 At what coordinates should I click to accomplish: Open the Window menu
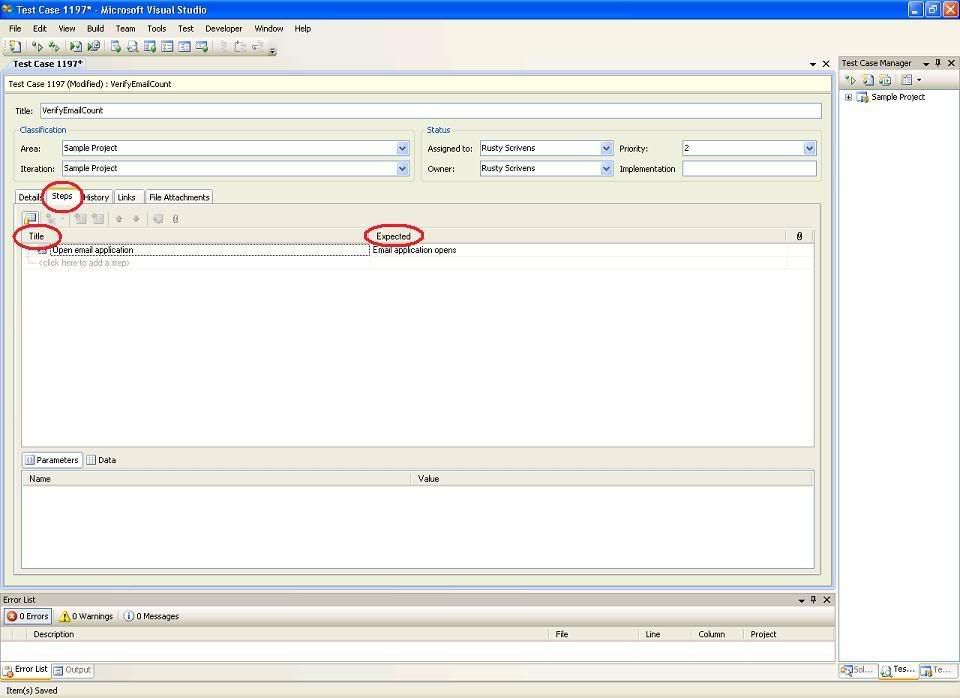click(x=268, y=29)
